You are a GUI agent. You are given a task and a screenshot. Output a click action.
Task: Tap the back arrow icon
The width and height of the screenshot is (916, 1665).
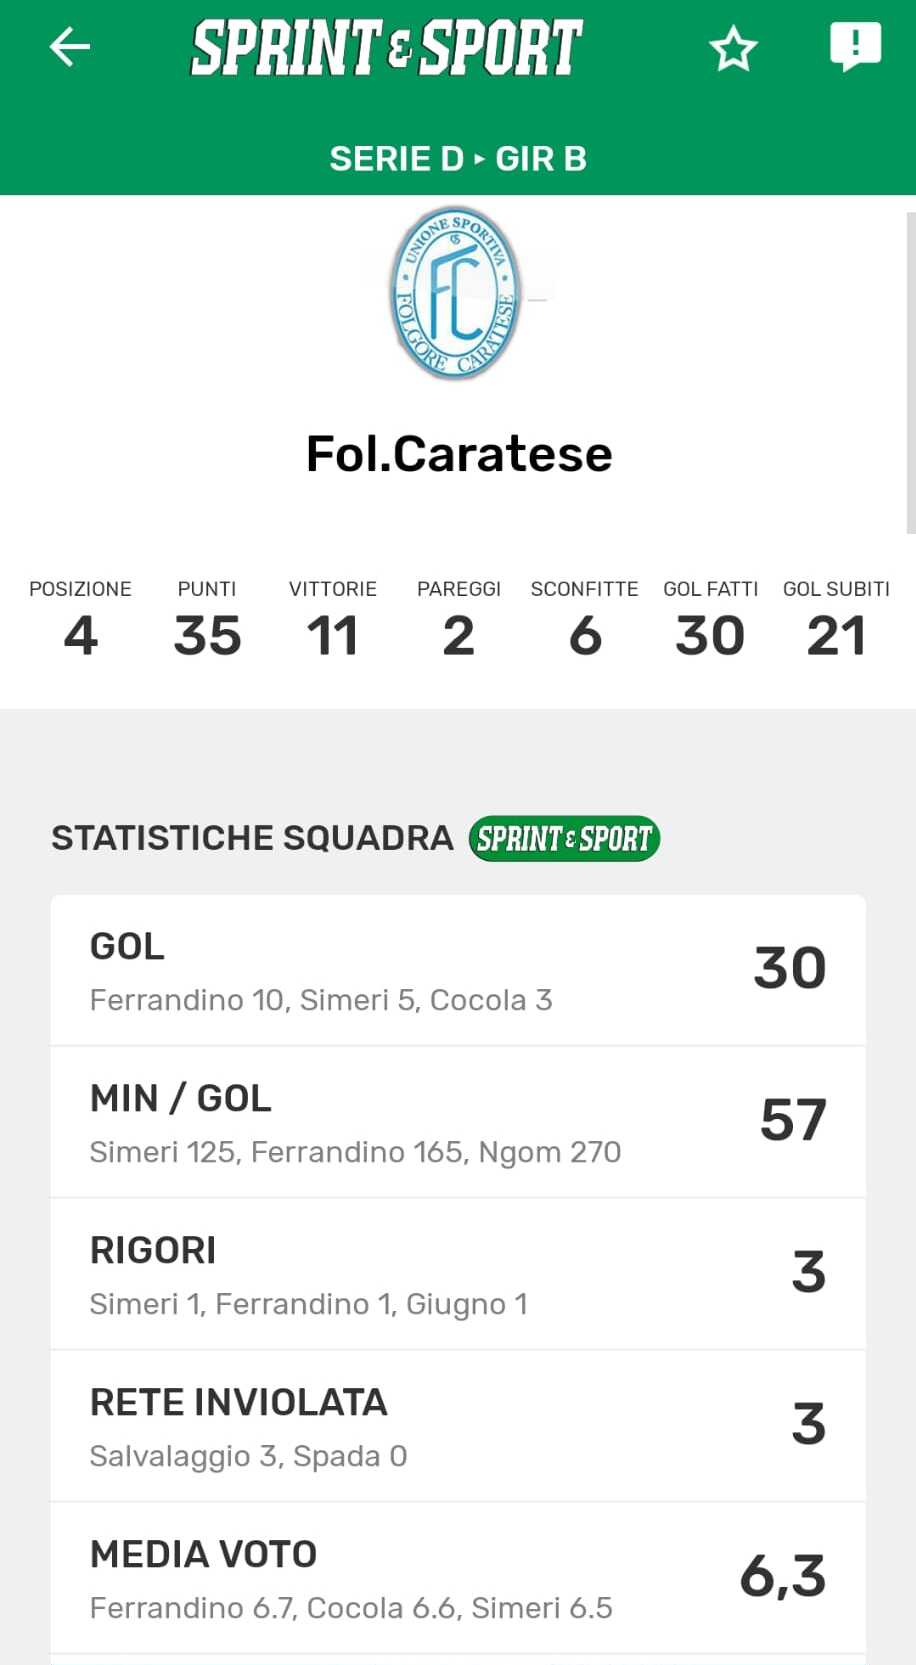70,47
